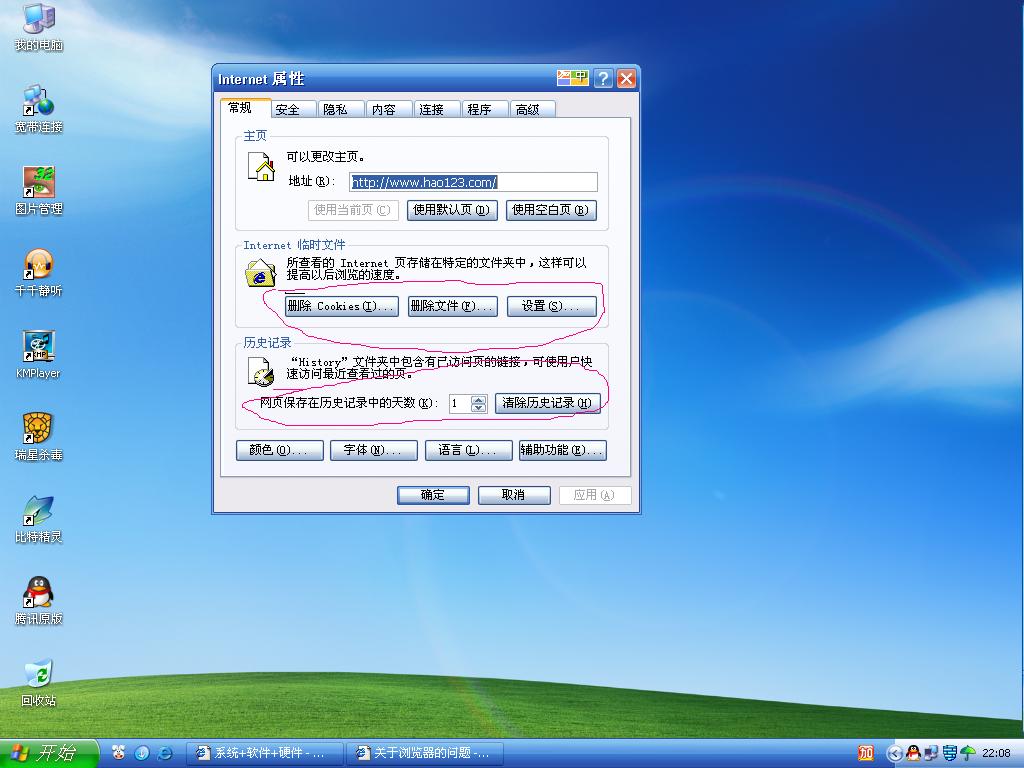Switch to the 高级 tab
1024x768 pixels.
point(528,110)
